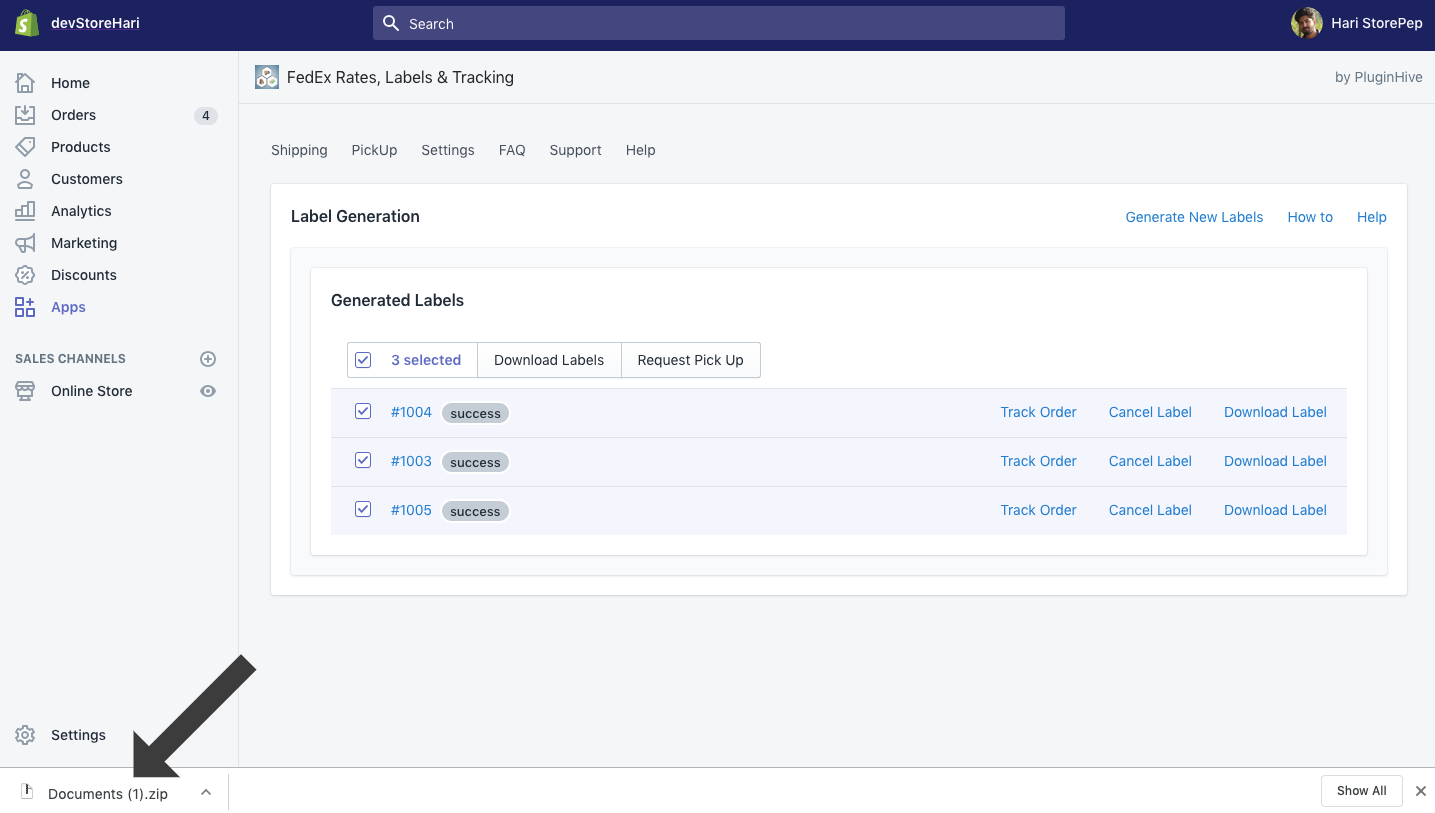This screenshot has height=813, width=1435.
Task: Track Order for #1003
Action: click(1038, 461)
